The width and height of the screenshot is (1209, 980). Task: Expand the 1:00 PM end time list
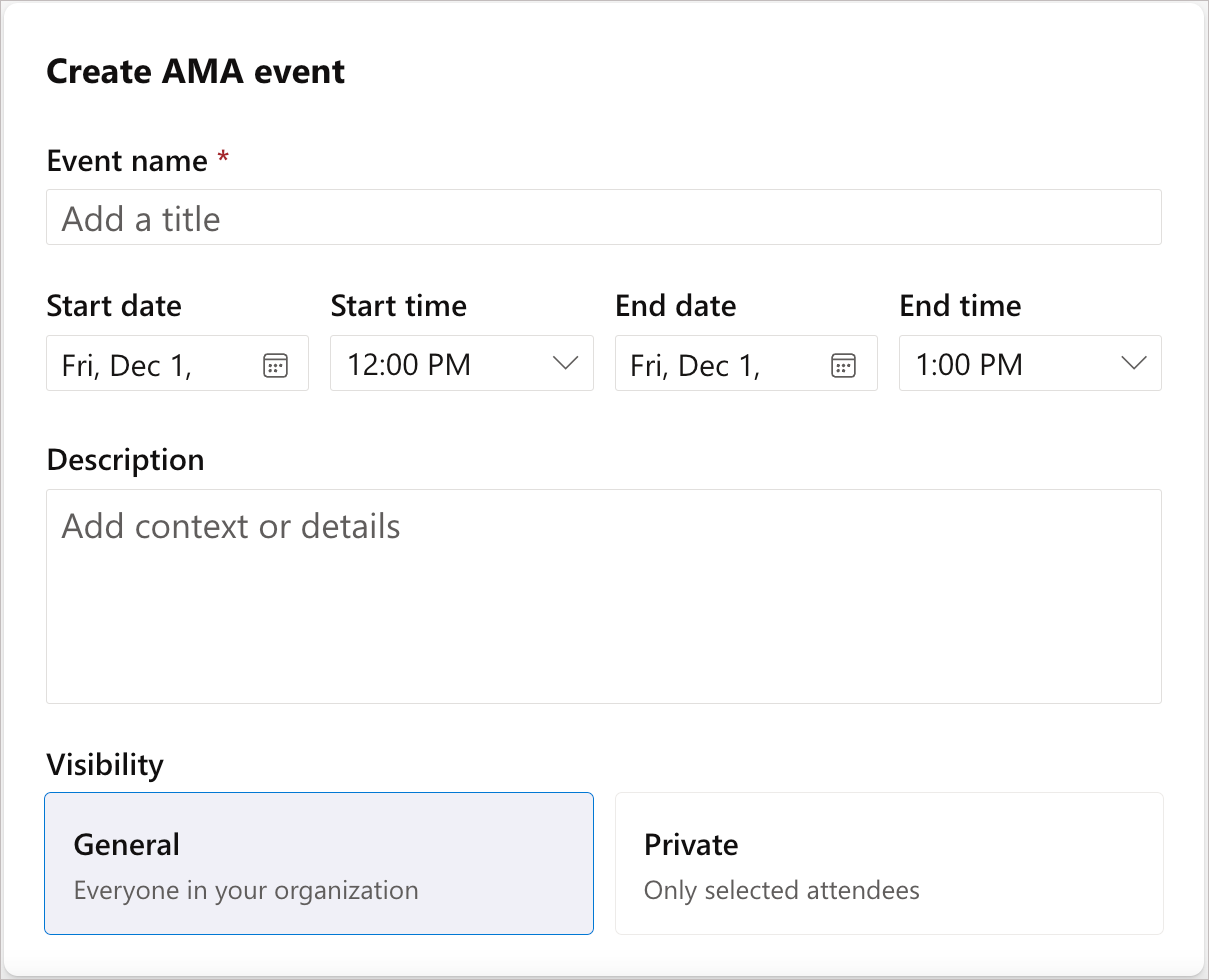click(1134, 363)
